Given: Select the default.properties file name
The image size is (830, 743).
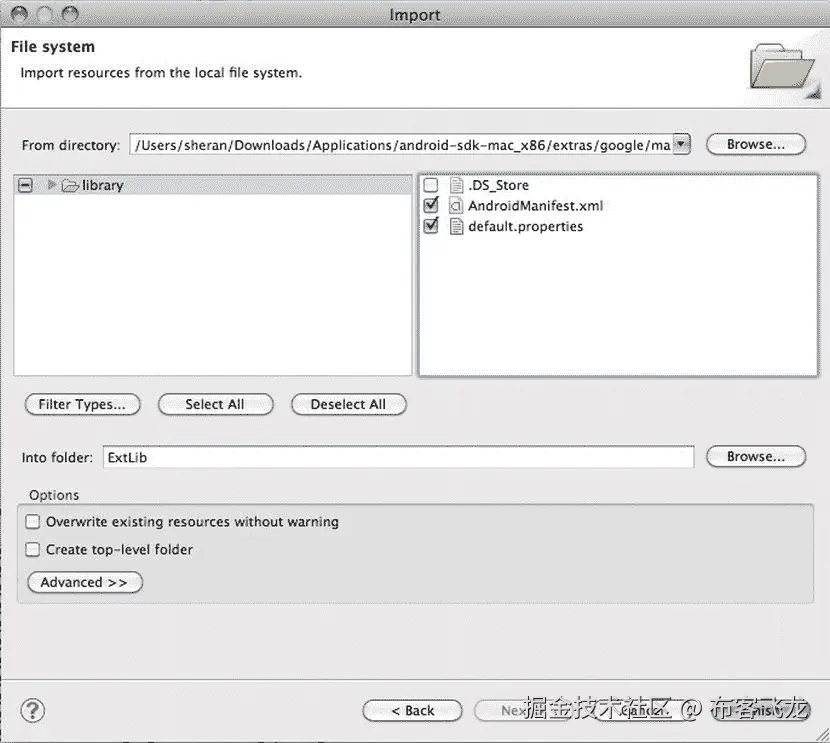Looking at the screenshot, I should coord(525,226).
